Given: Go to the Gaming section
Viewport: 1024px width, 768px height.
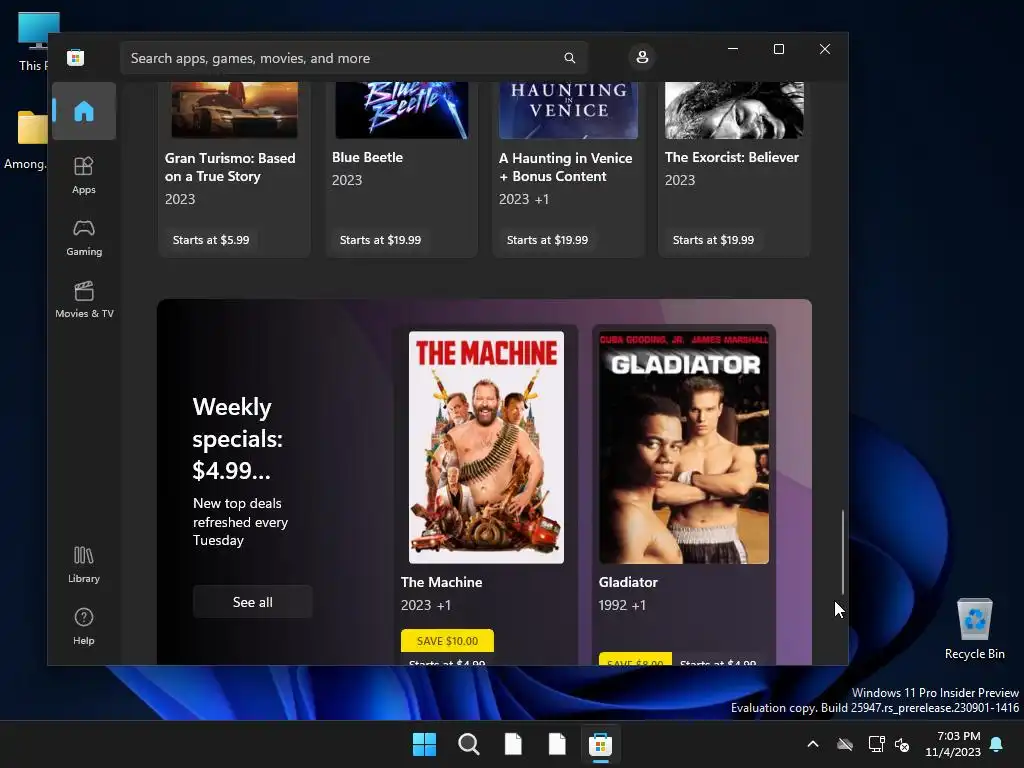Looking at the screenshot, I should coord(84,238).
